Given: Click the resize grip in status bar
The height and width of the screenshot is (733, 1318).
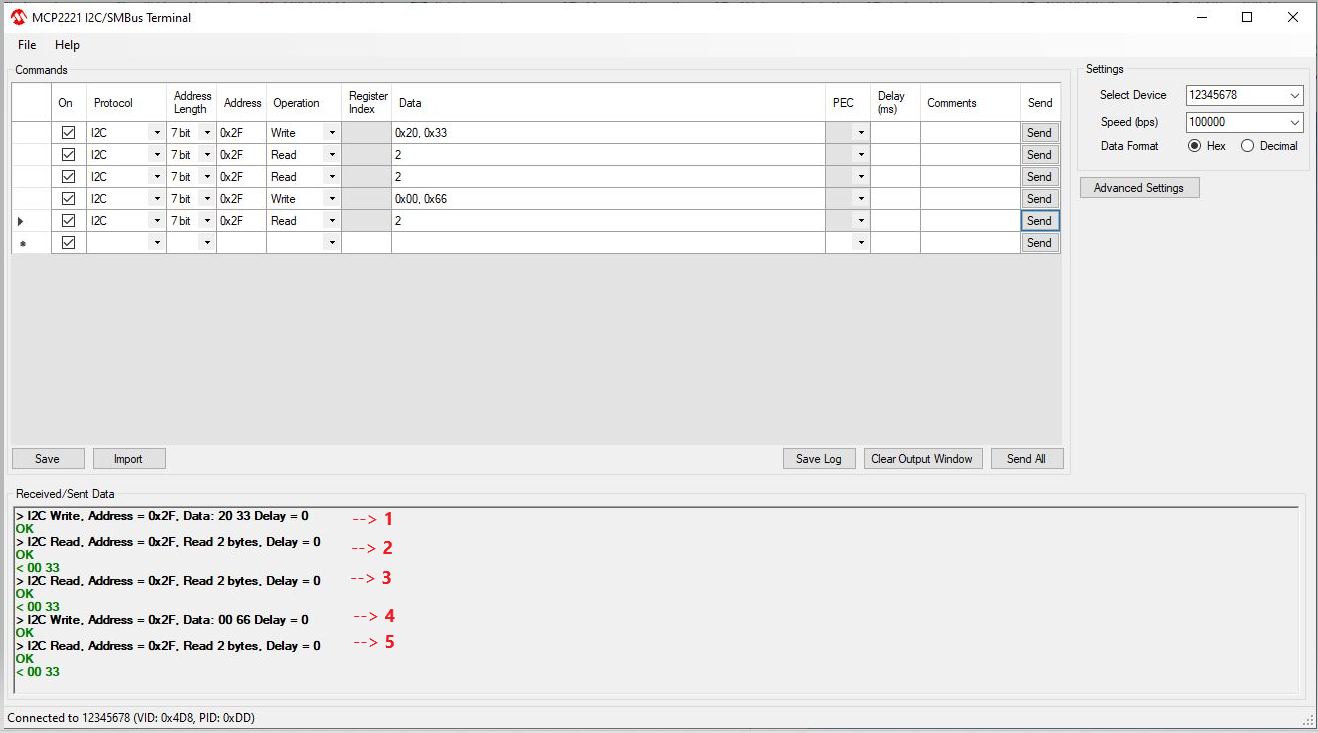Looking at the screenshot, I should [x=1308, y=721].
